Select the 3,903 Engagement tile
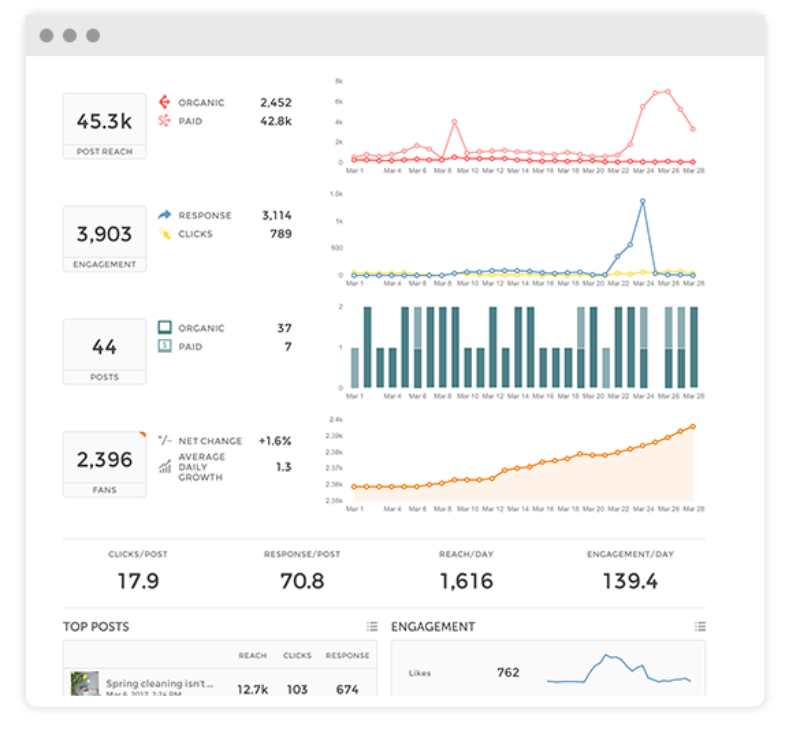 tap(105, 239)
